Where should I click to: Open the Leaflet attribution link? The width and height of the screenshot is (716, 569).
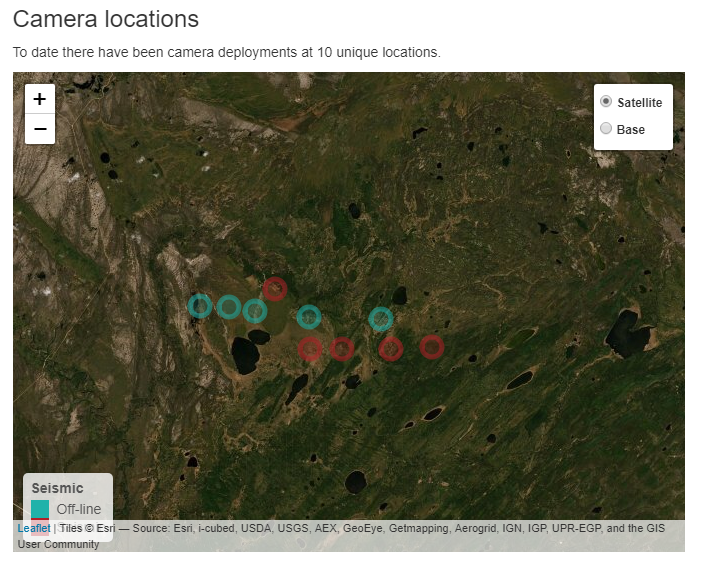[34, 528]
